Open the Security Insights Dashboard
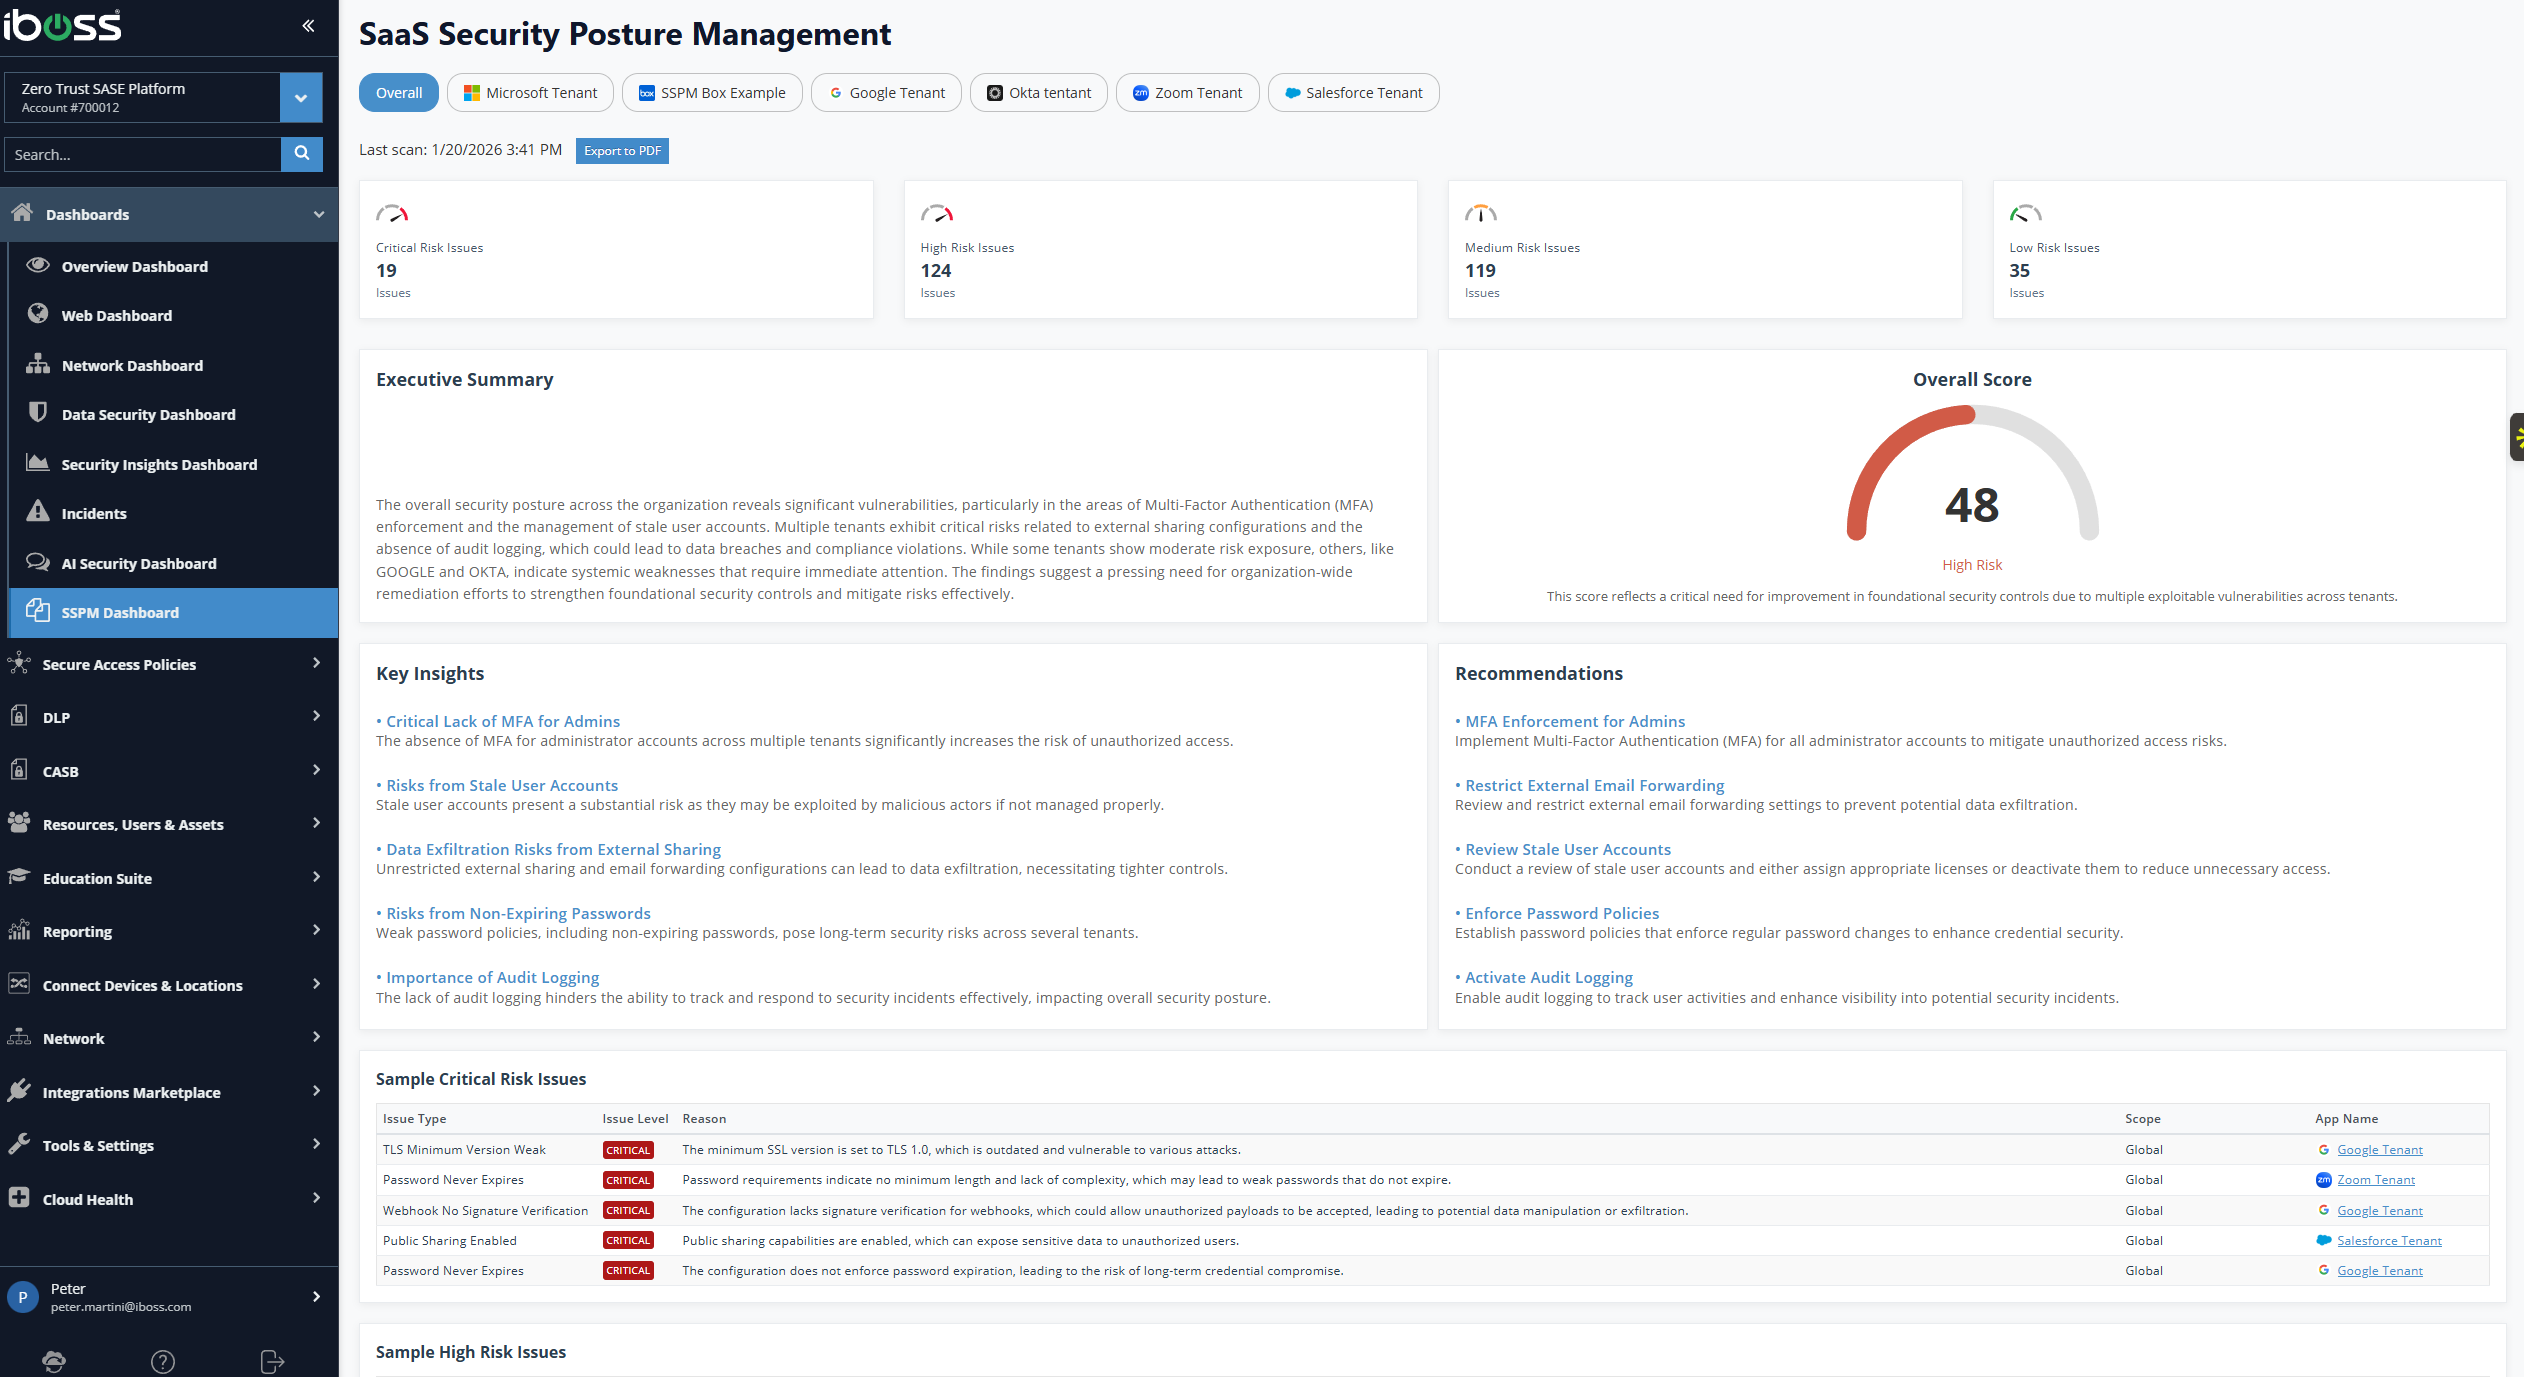2524x1377 pixels. point(159,464)
